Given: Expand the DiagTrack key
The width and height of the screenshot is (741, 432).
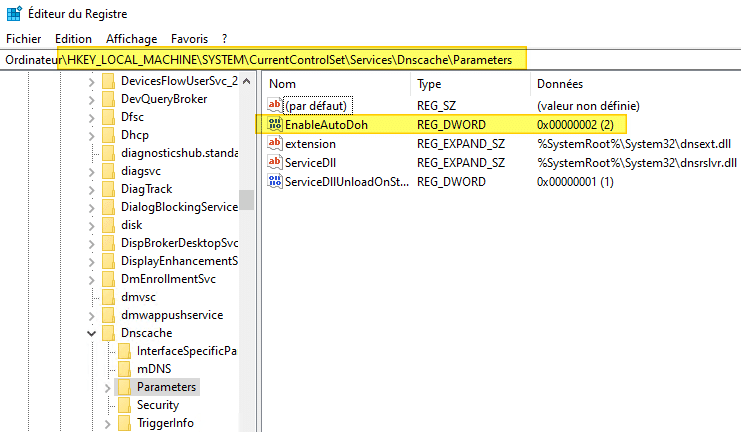Looking at the screenshot, I should pos(92,190).
